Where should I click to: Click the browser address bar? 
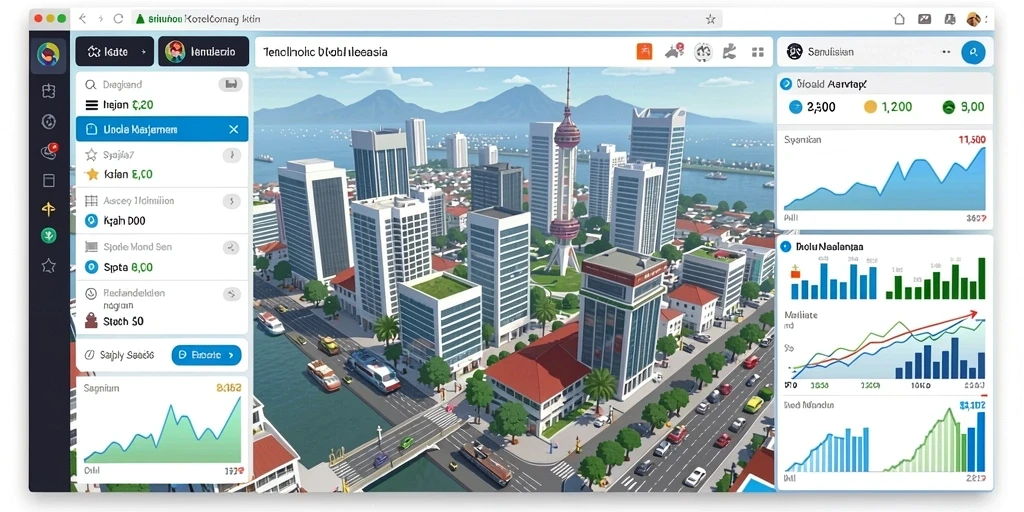[x=427, y=19]
